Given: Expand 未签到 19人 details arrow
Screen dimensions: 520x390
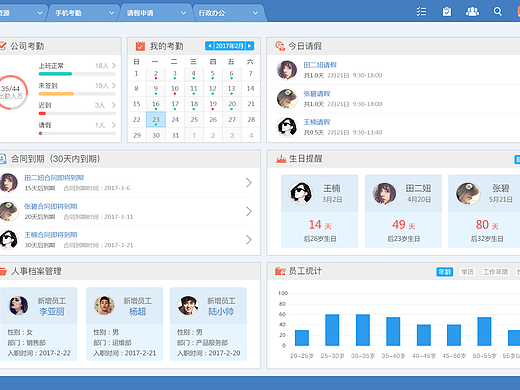Looking at the screenshot, I should point(114,85).
